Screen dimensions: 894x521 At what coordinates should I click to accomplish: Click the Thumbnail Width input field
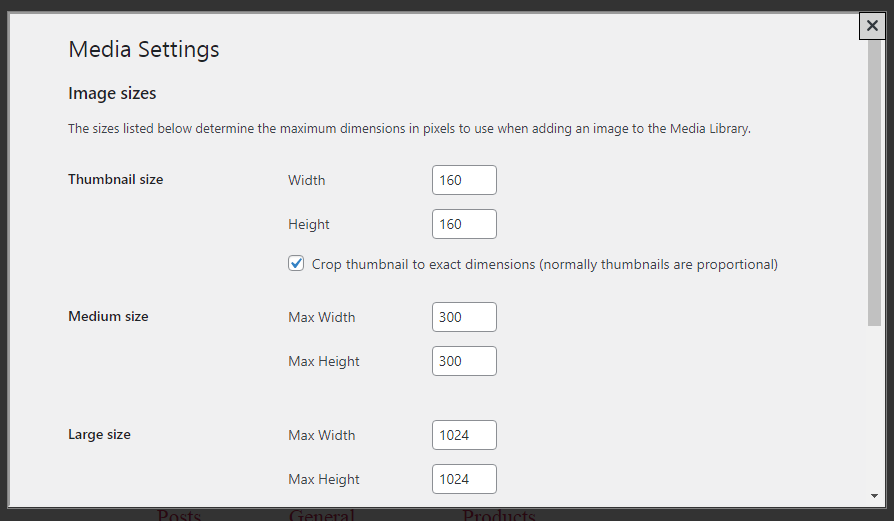point(464,180)
